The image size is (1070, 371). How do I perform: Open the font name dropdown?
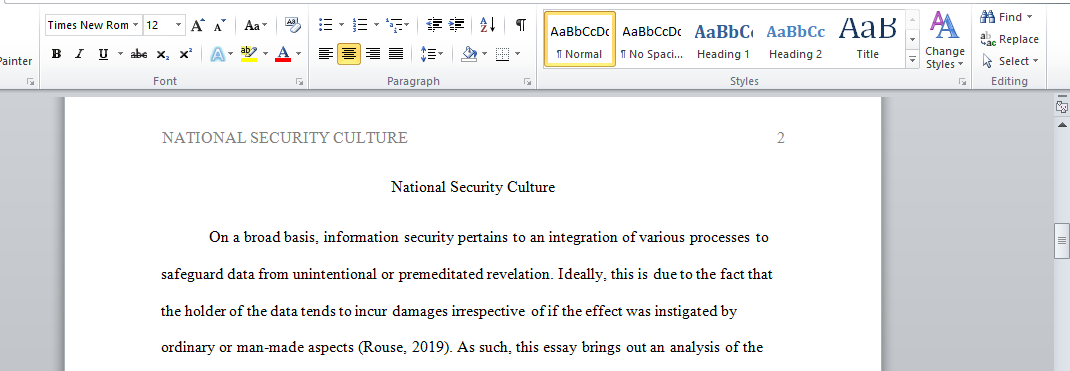[136, 26]
